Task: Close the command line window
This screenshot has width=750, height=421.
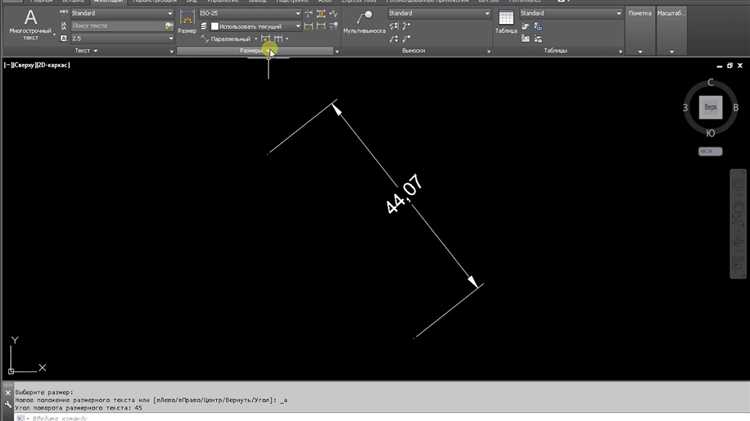Action: coord(8,393)
